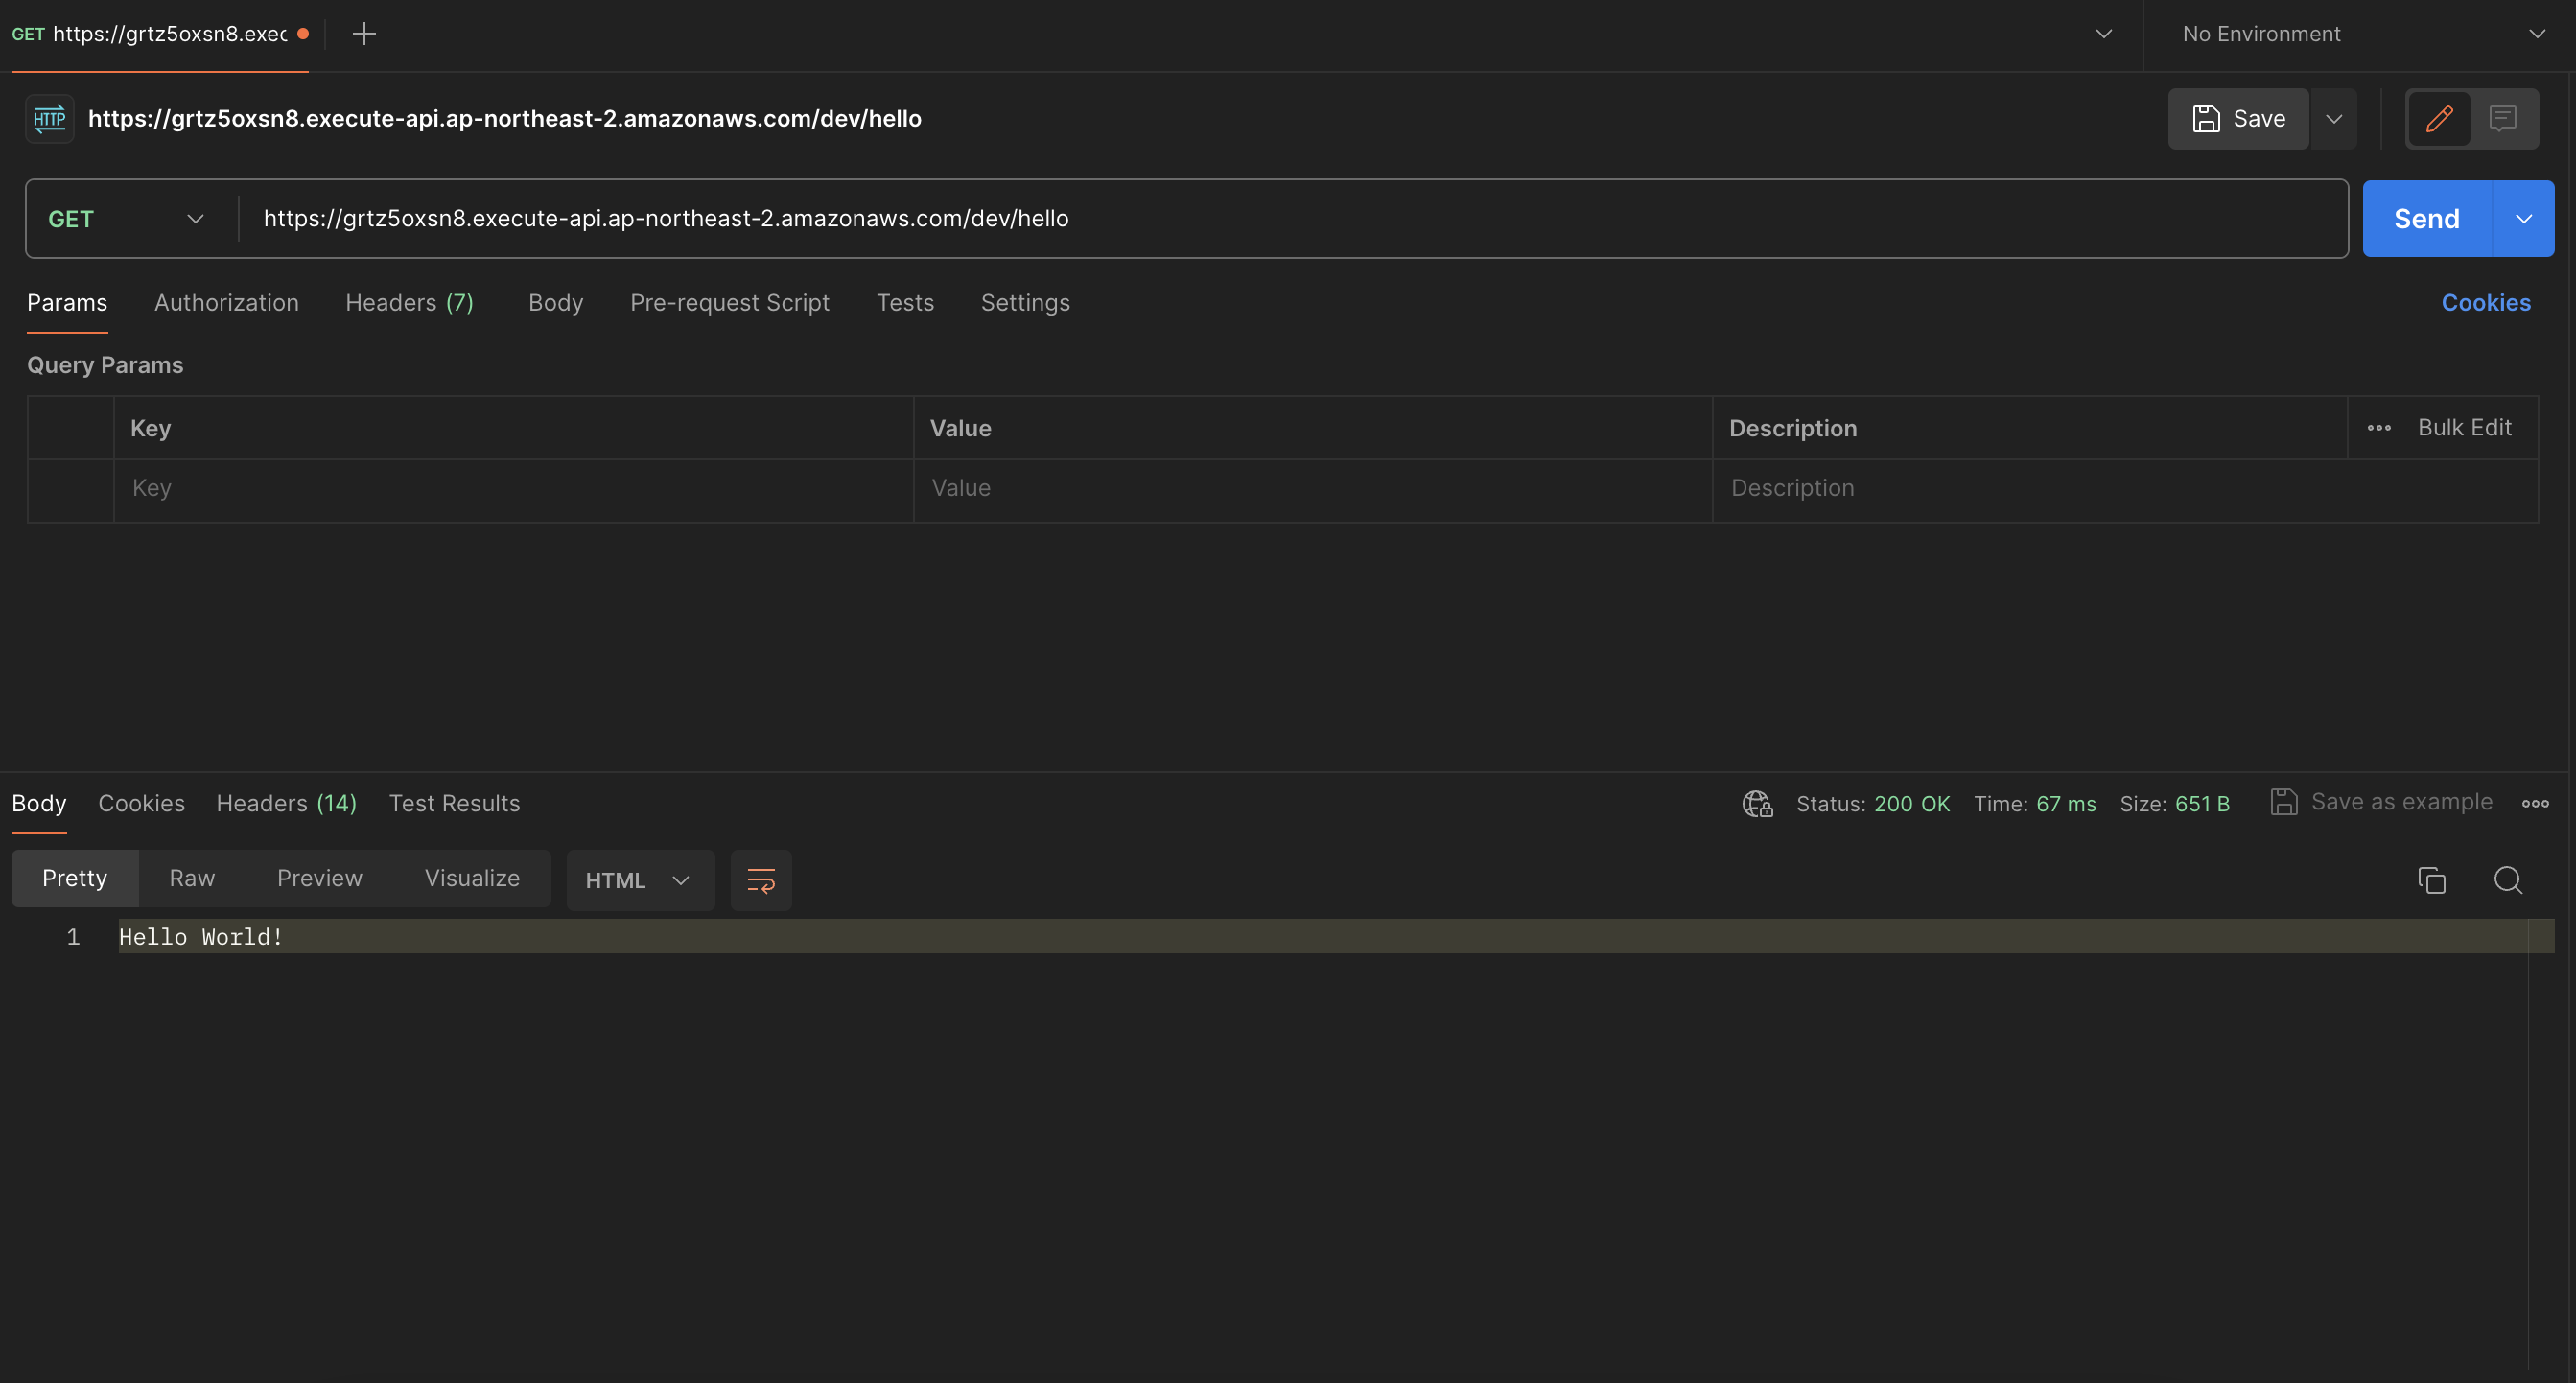Expand the Save button dropdown arrow

pos(2334,118)
